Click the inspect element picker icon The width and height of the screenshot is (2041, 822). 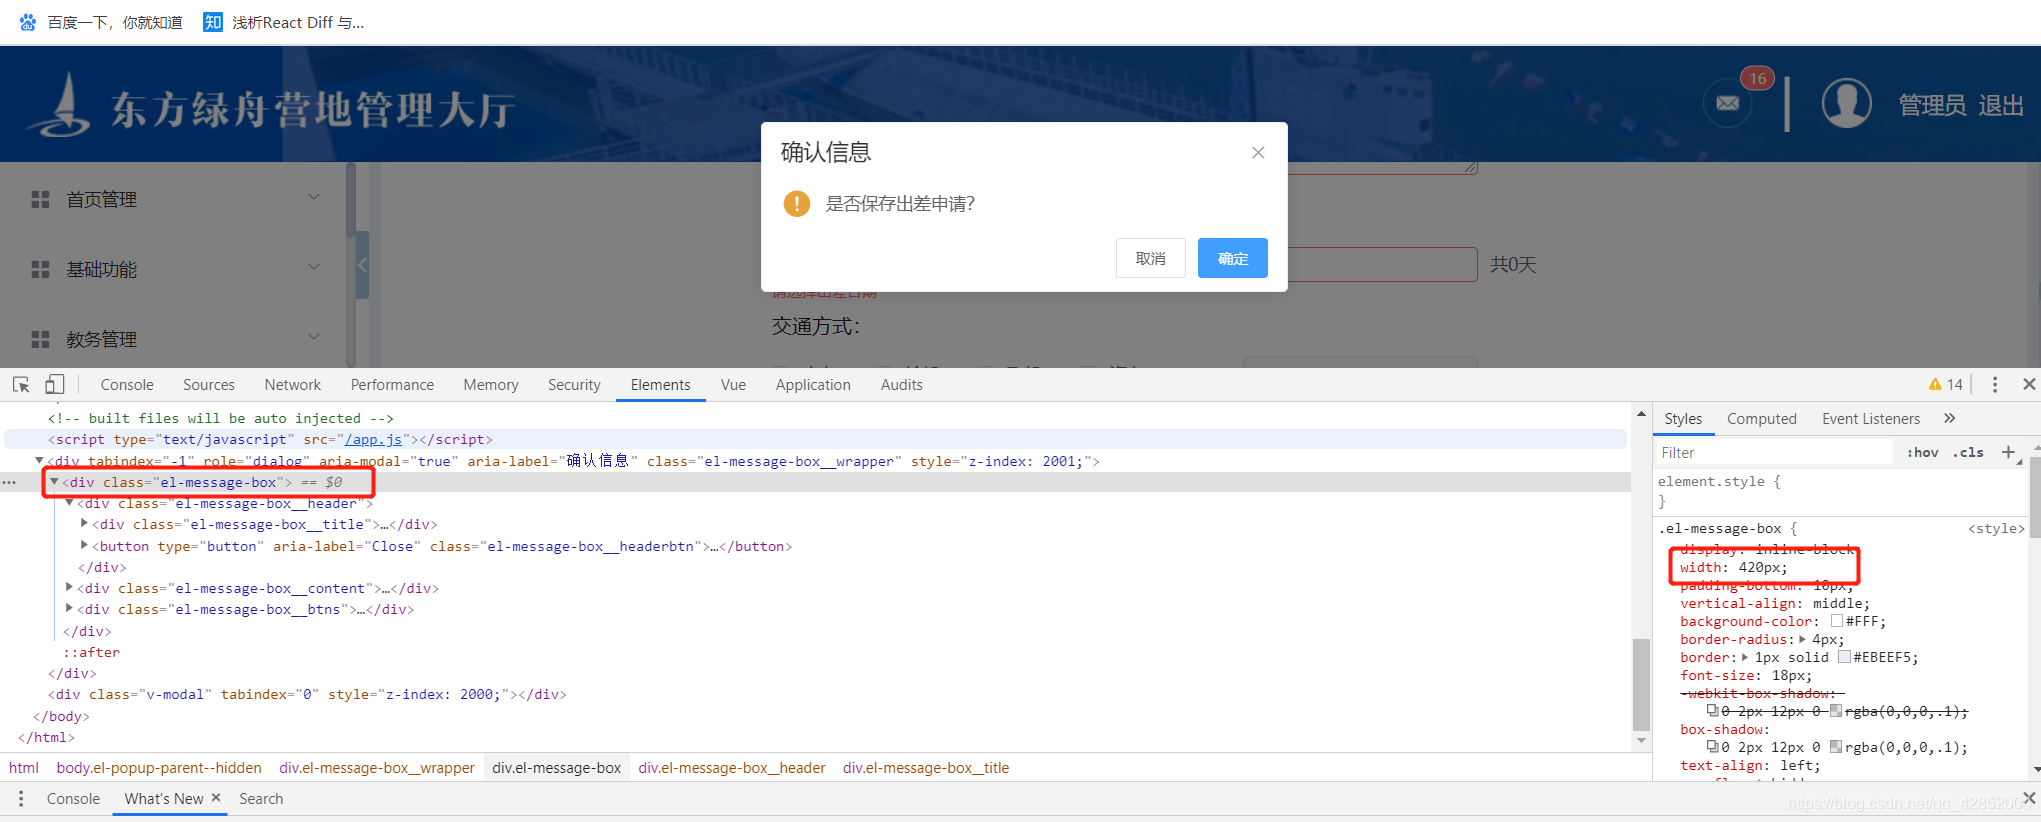21,384
